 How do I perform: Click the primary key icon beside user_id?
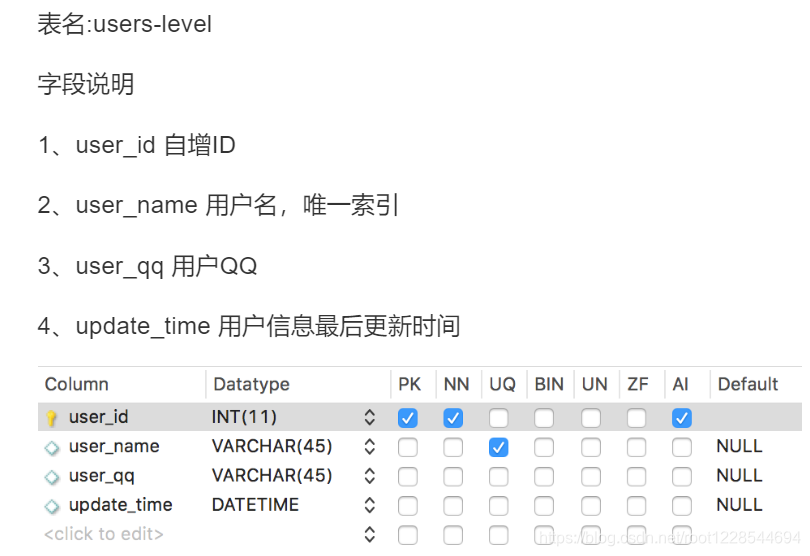click(51, 418)
